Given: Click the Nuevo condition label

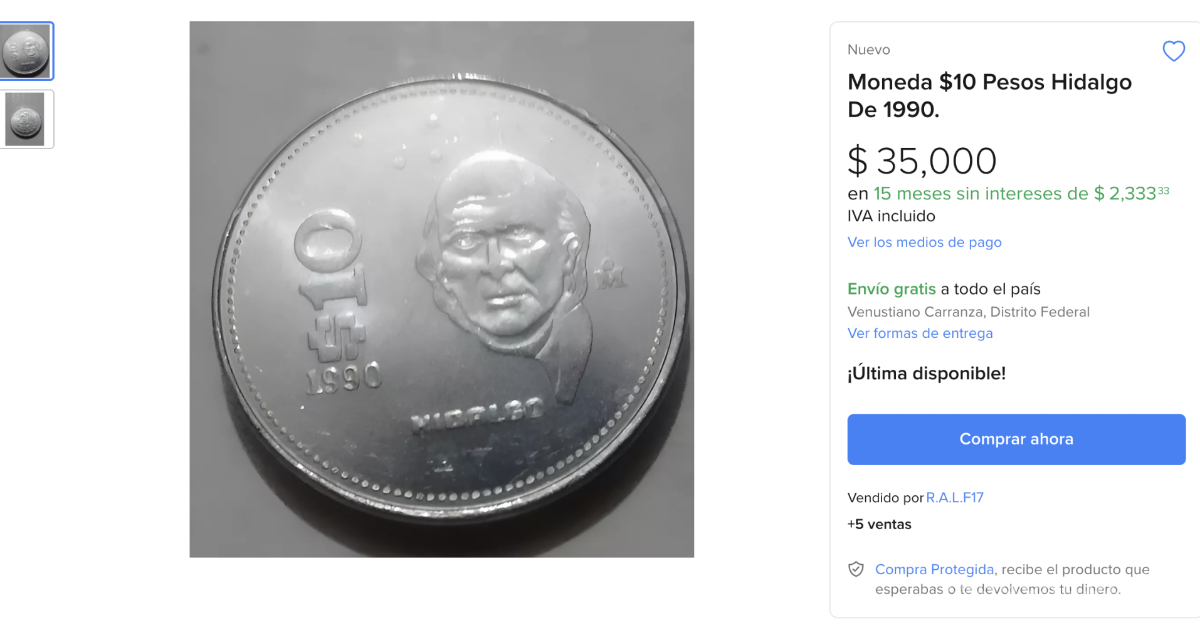Looking at the screenshot, I should point(868,50).
